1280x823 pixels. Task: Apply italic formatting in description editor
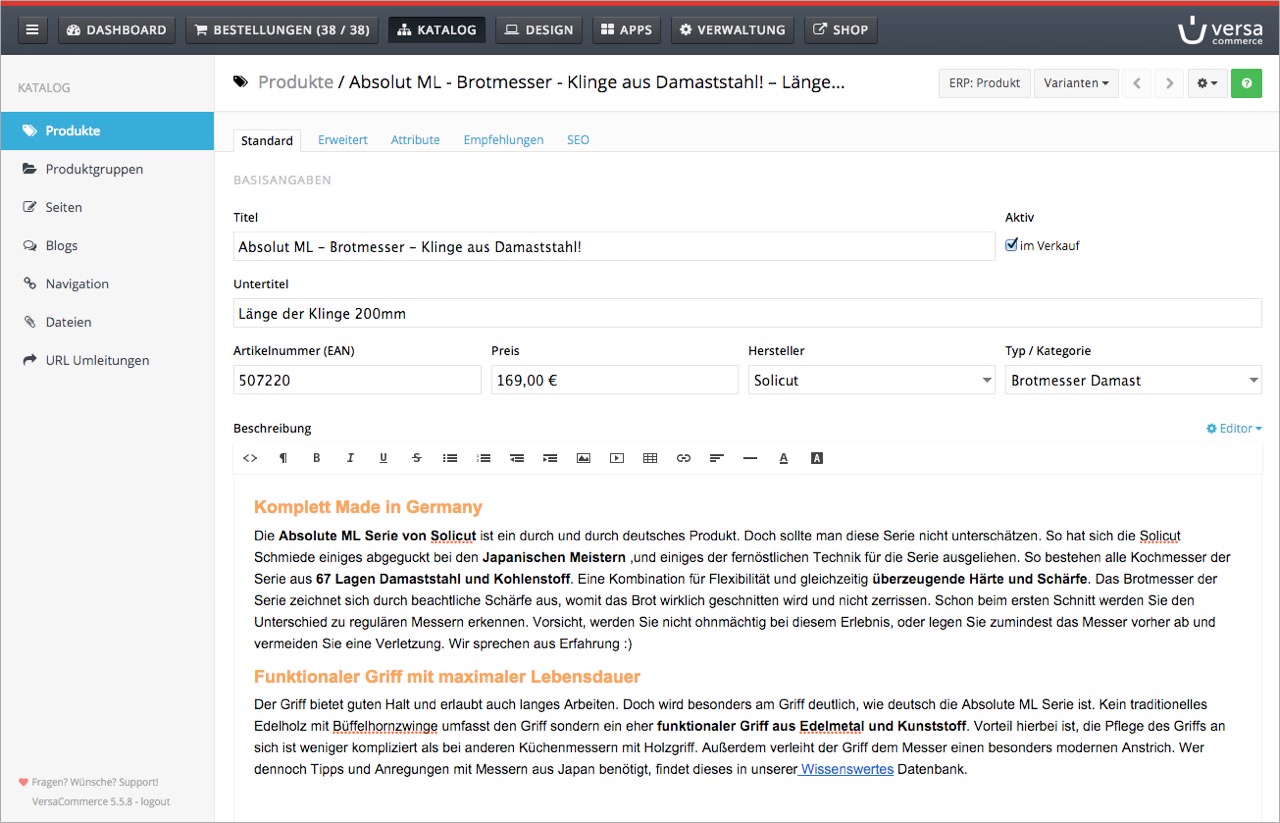pyautogui.click(x=350, y=458)
